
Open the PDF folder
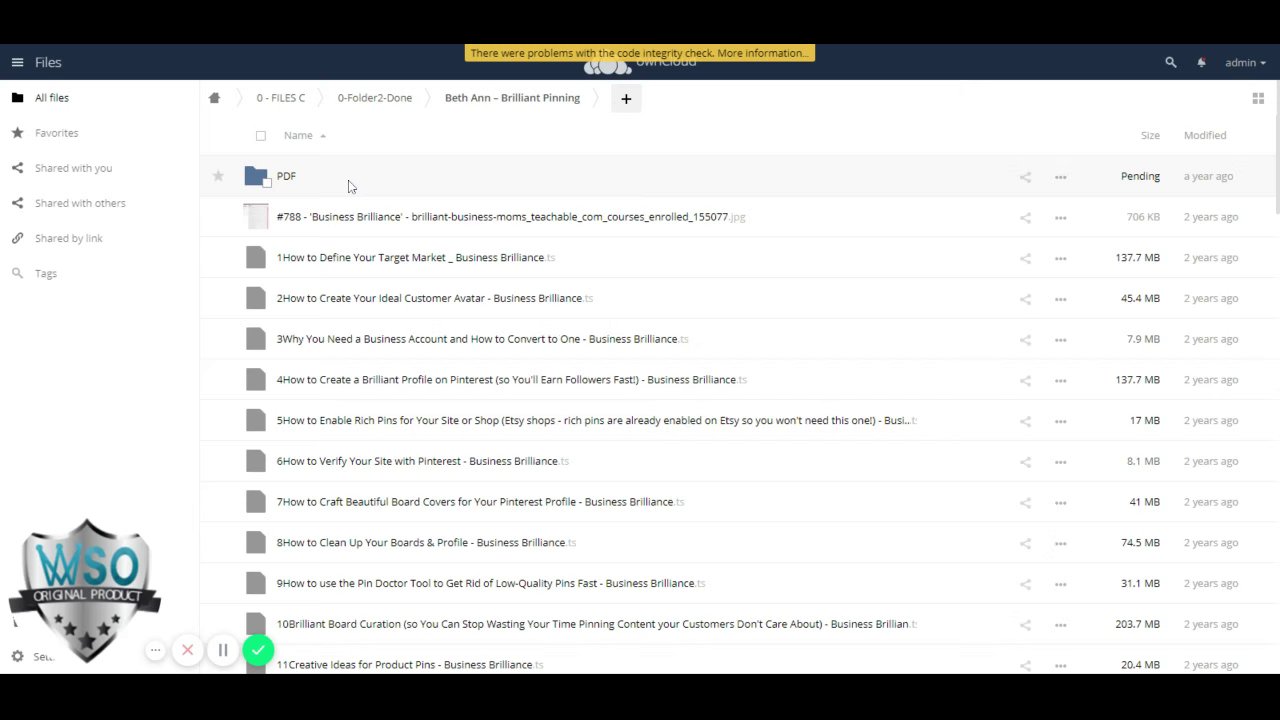click(x=286, y=176)
